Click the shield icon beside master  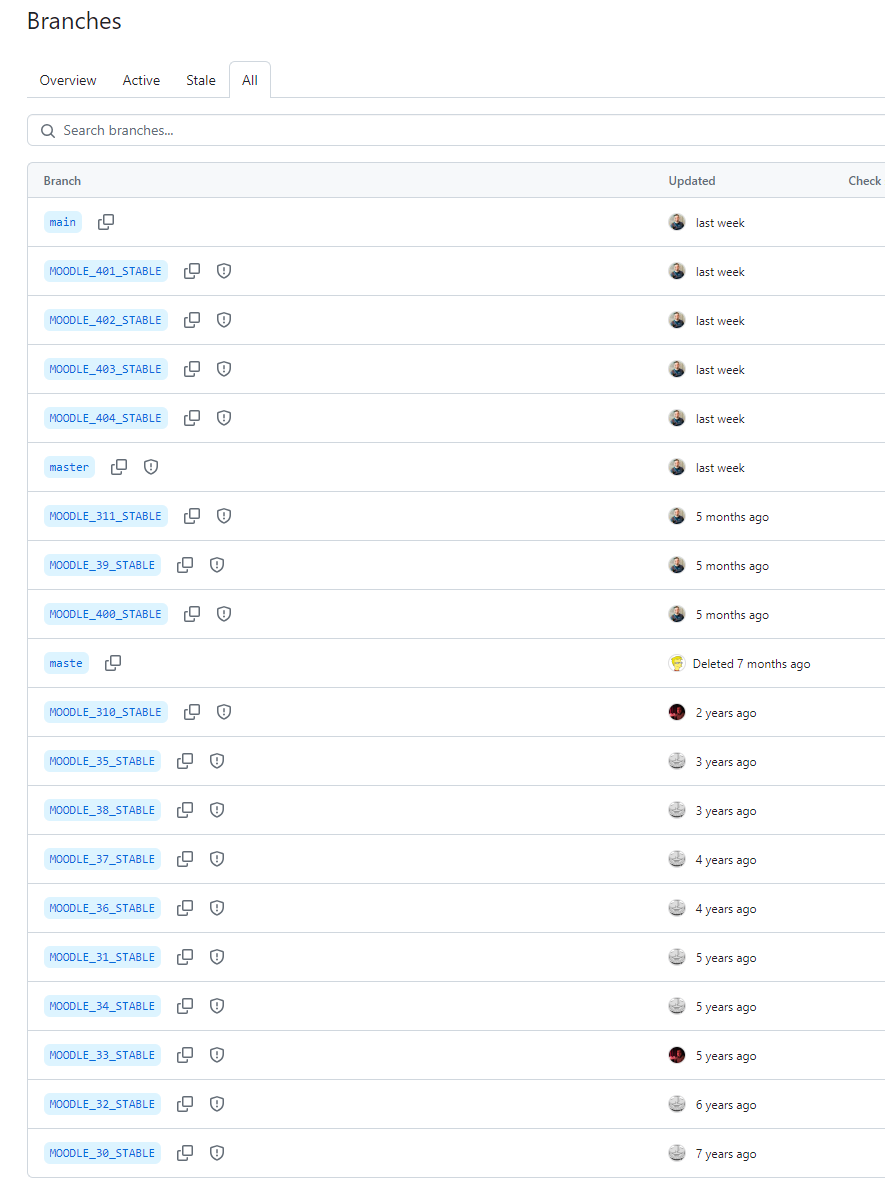coord(151,466)
